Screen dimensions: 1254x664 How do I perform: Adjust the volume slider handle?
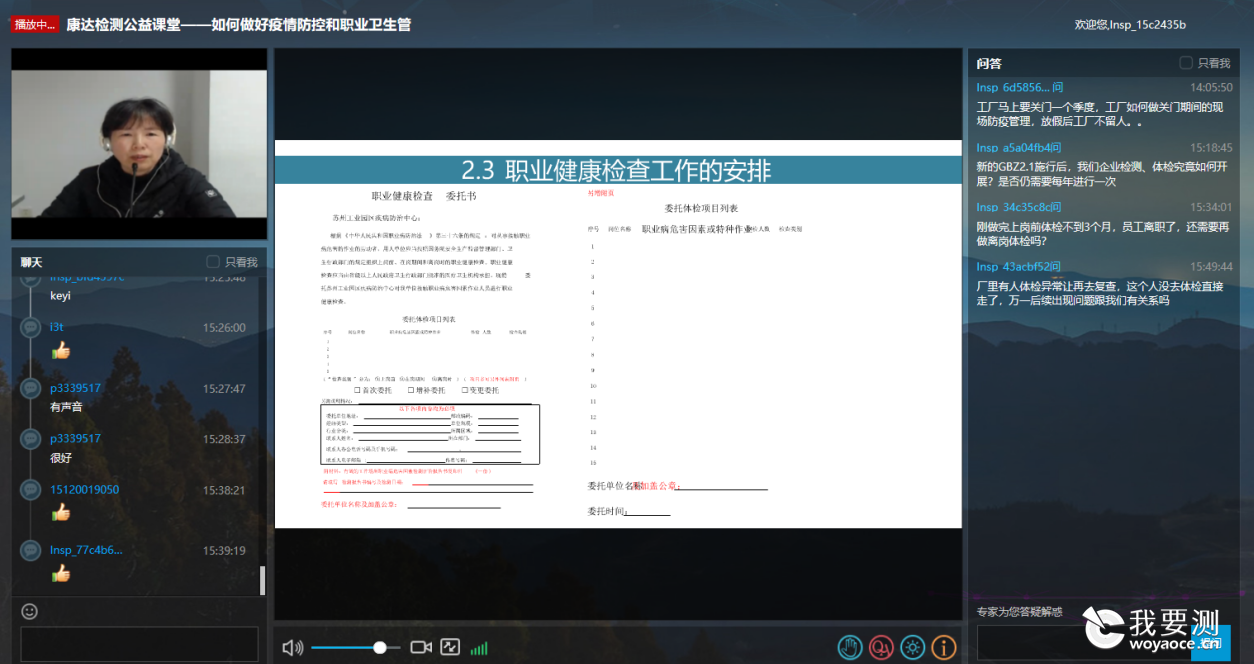coord(380,648)
